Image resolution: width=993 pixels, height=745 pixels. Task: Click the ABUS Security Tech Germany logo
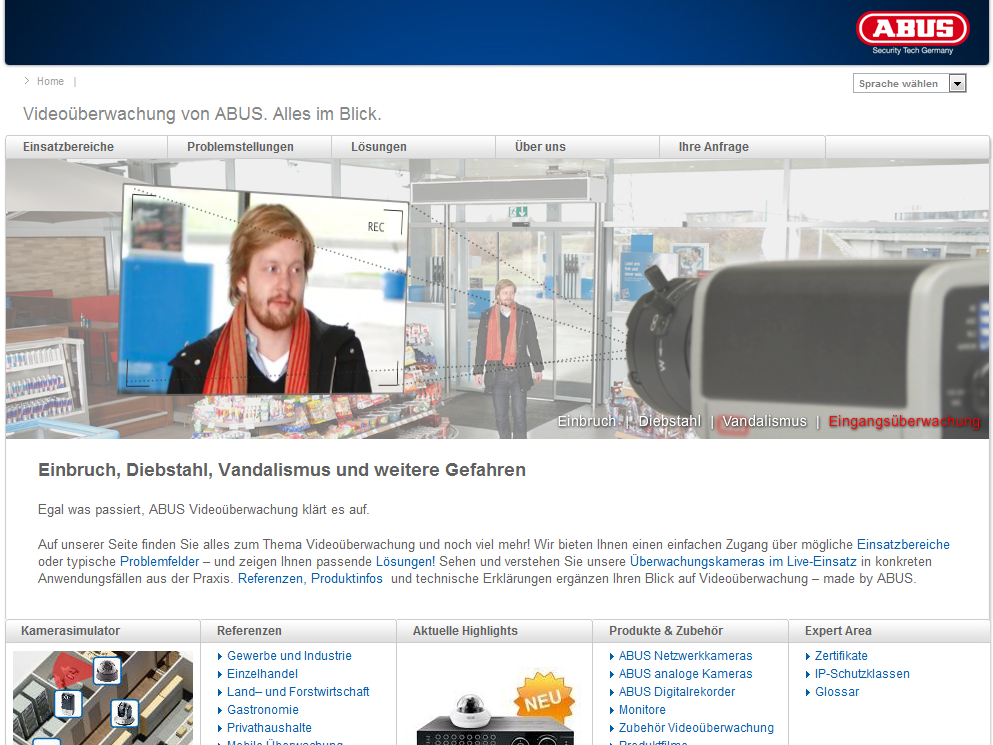[913, 33]
